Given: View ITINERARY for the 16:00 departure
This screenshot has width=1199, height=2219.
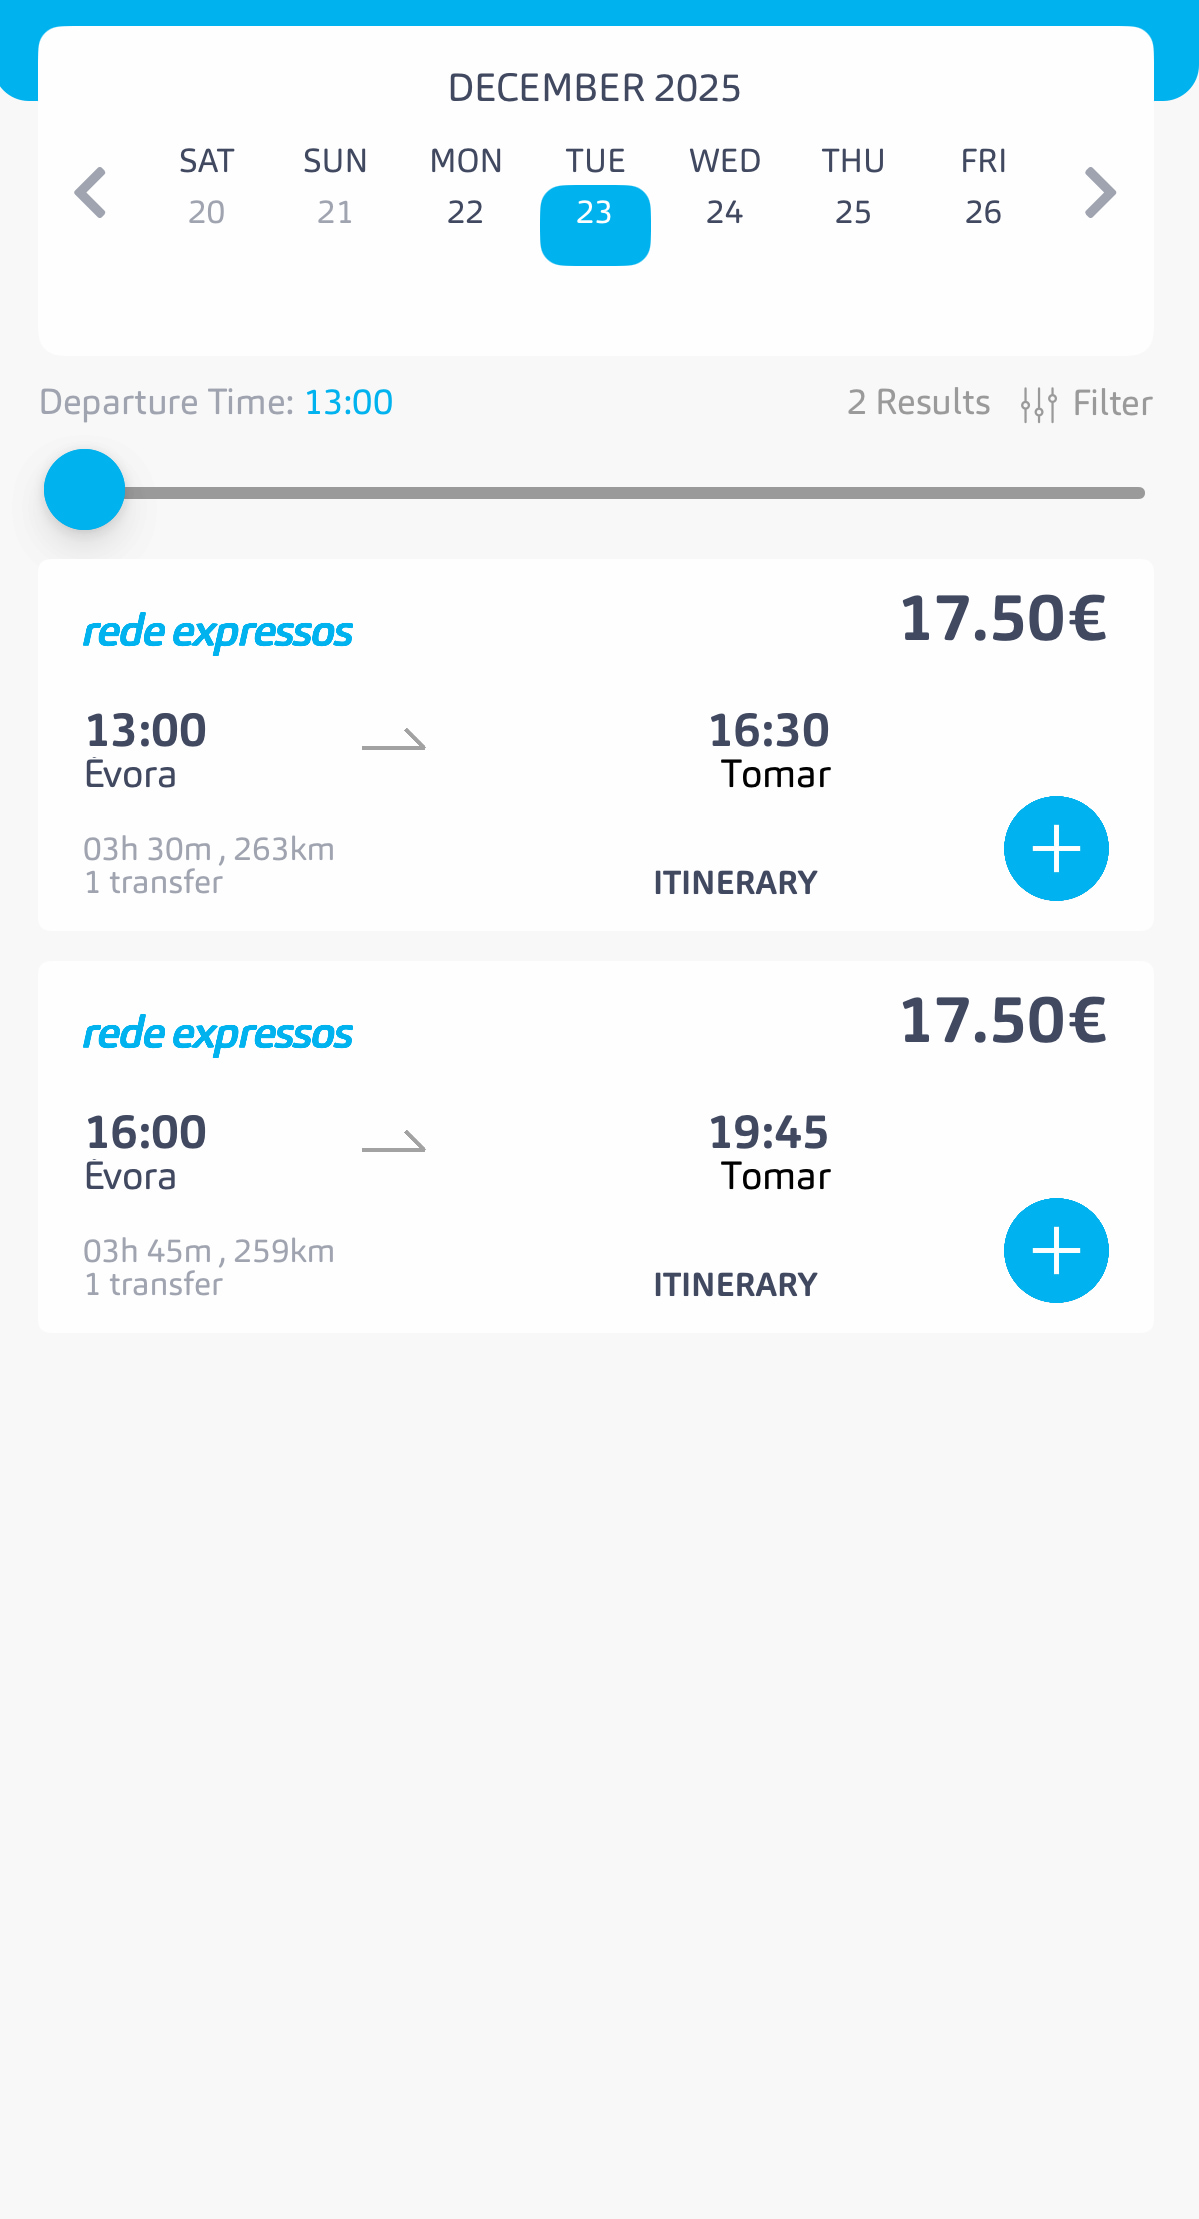Looking at the screenshot, I should (735, 1285).
